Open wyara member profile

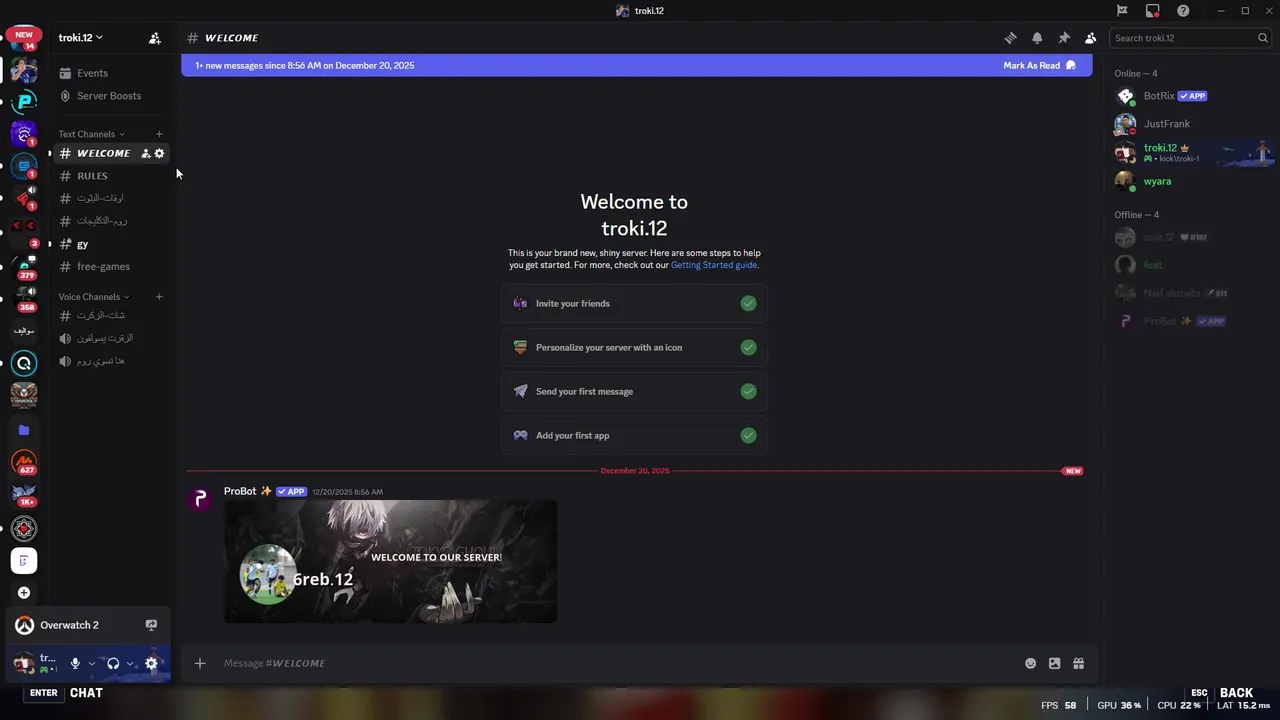tap(1189, 181)
